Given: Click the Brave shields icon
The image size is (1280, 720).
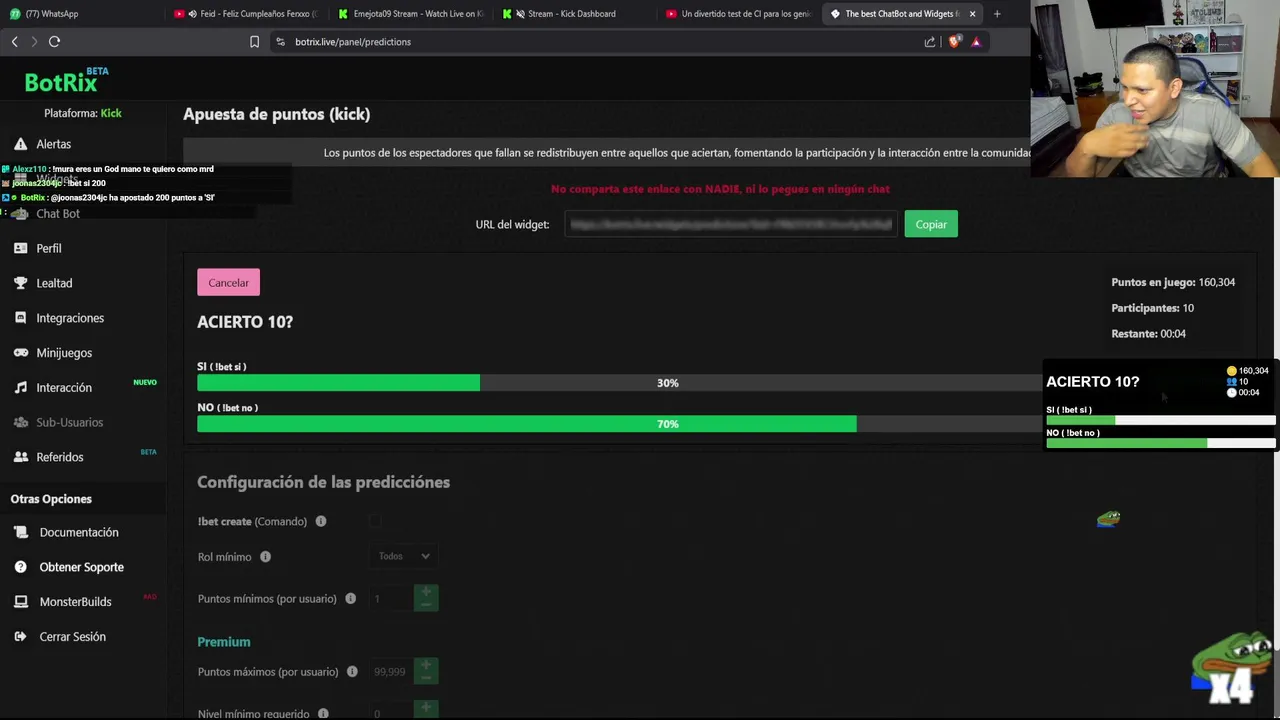Looking at the screenshot, I should pos(955,42).
